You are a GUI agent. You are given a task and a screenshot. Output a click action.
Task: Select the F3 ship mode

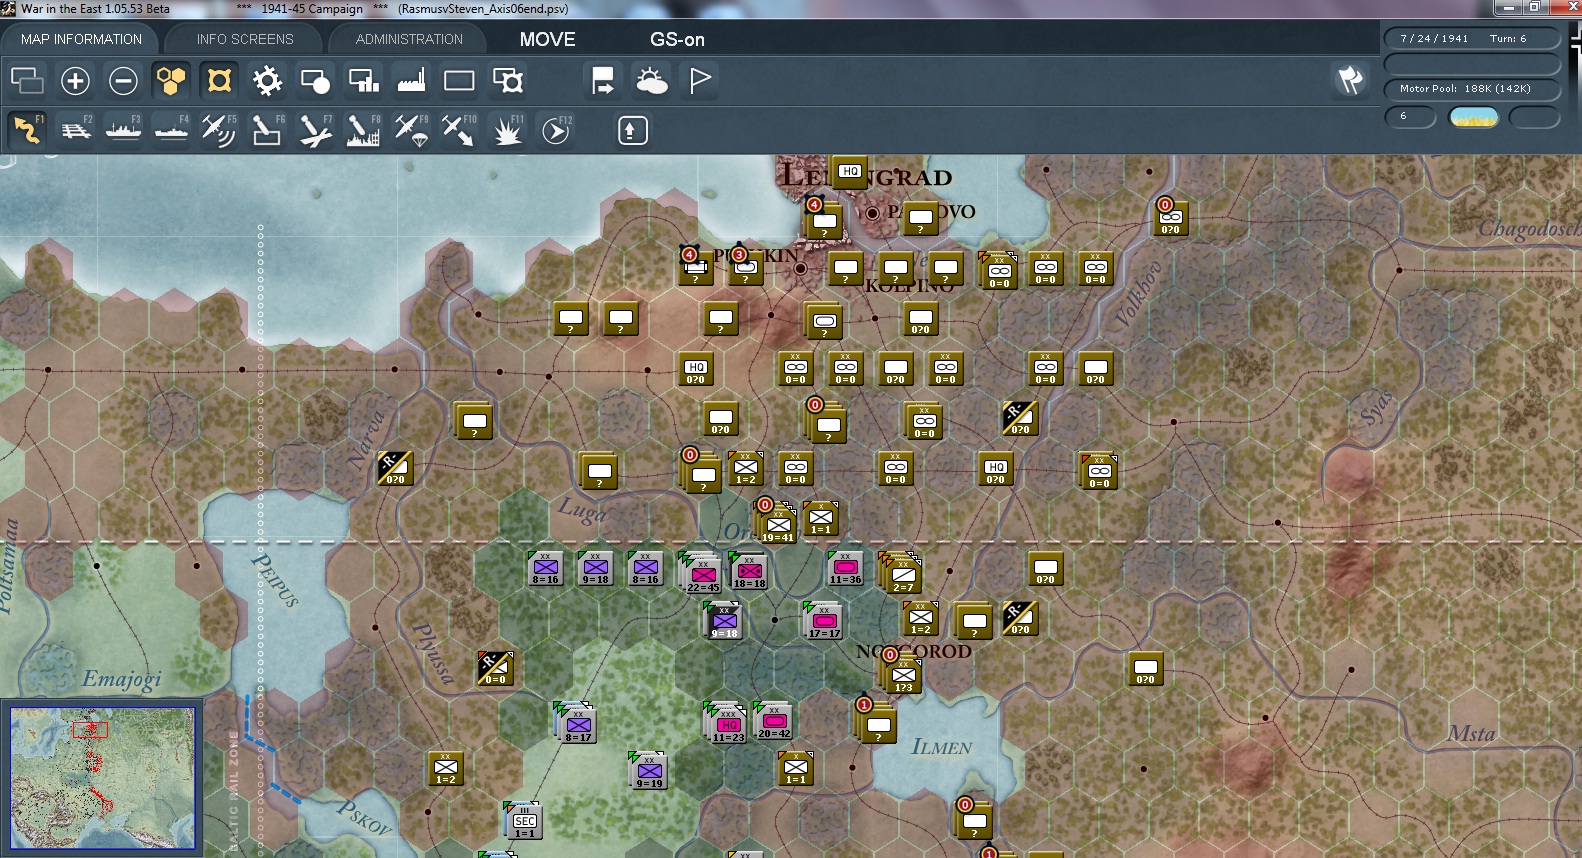click(123, 130)
